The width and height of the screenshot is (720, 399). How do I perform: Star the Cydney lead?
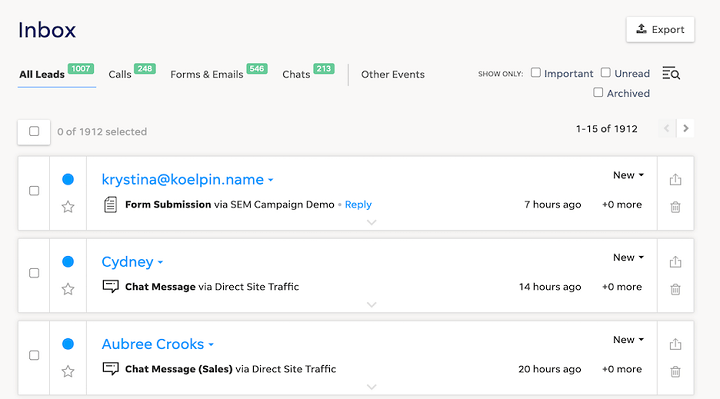pyautogui.click(x=68, y=289)
